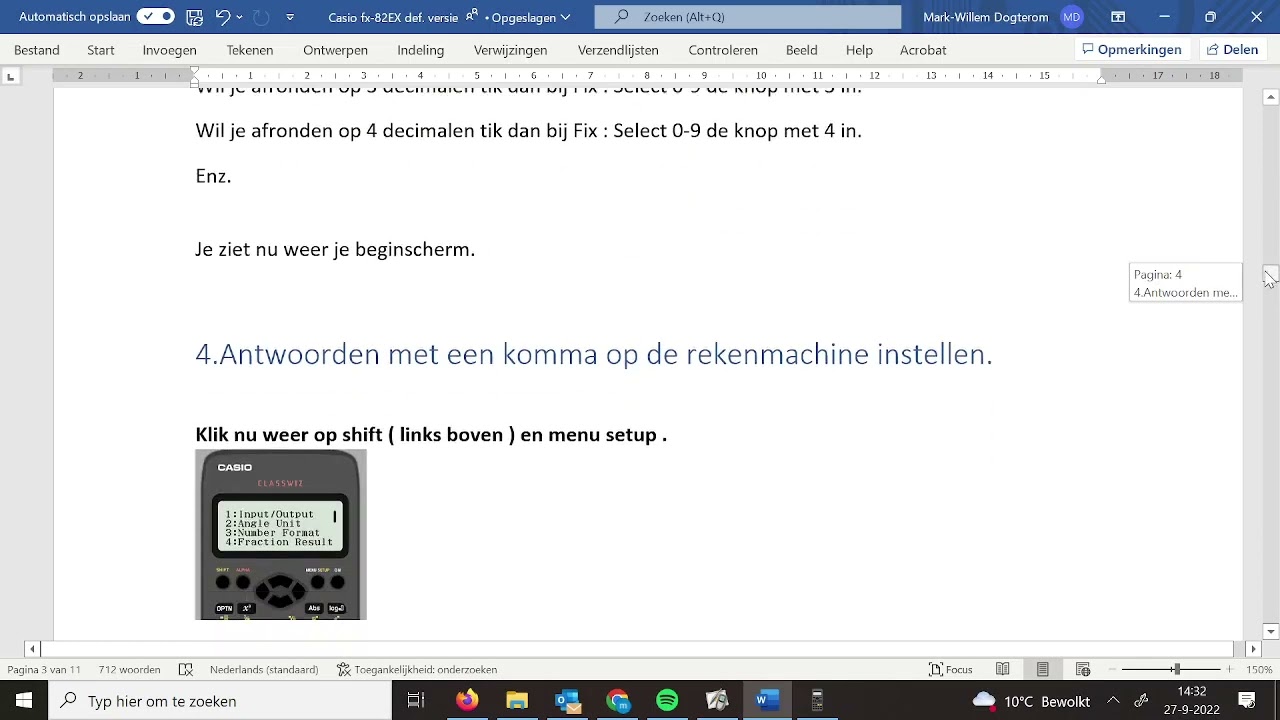Click the Casio calculator image in document
This screenshot has width=1280, height=720.
pyautogui.click(x=281, y=535)
